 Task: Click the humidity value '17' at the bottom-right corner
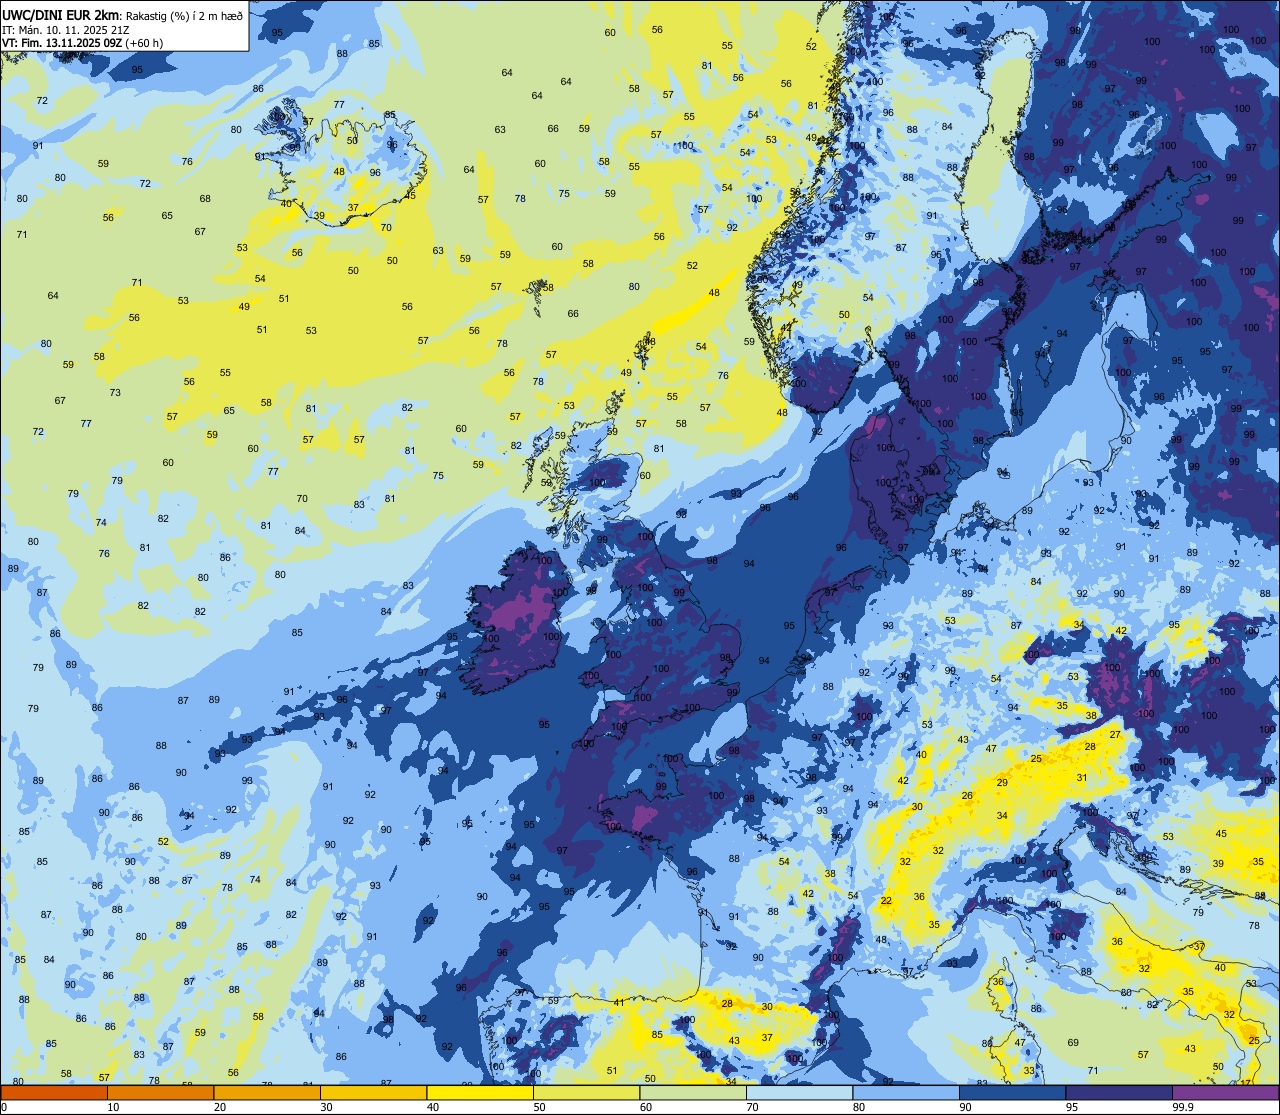pyautogui.click(x=1246, y=1083)
